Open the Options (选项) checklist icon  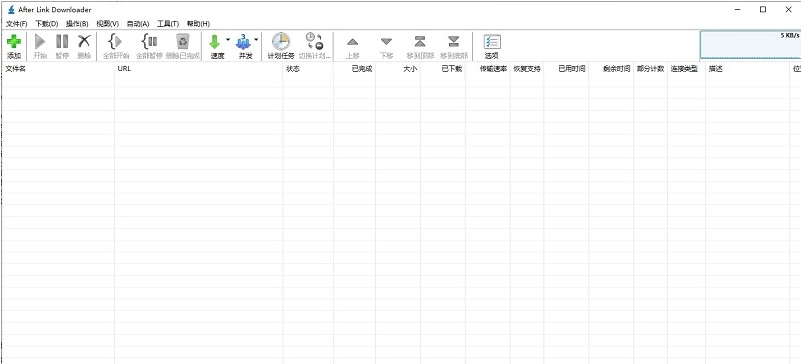pos(492,42)
